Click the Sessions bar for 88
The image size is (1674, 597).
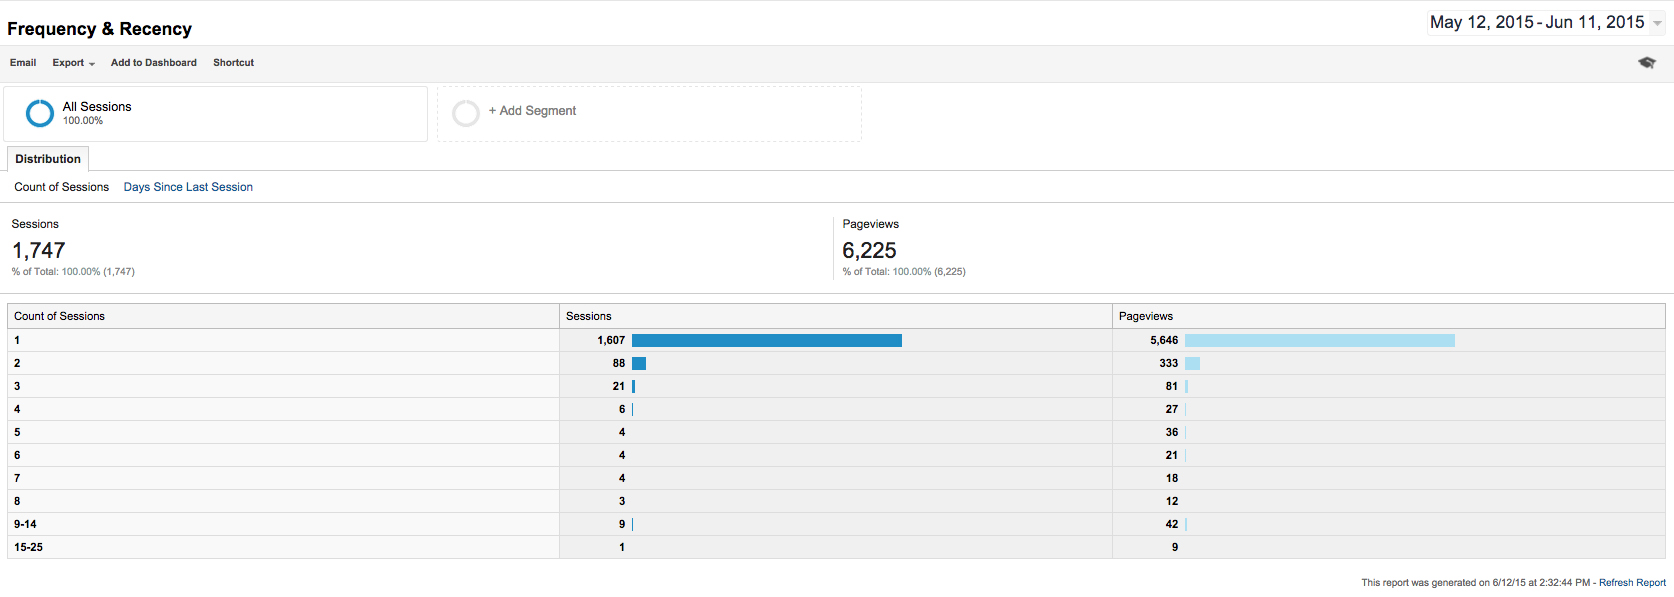pyautogui.click(x=639, y=364)
